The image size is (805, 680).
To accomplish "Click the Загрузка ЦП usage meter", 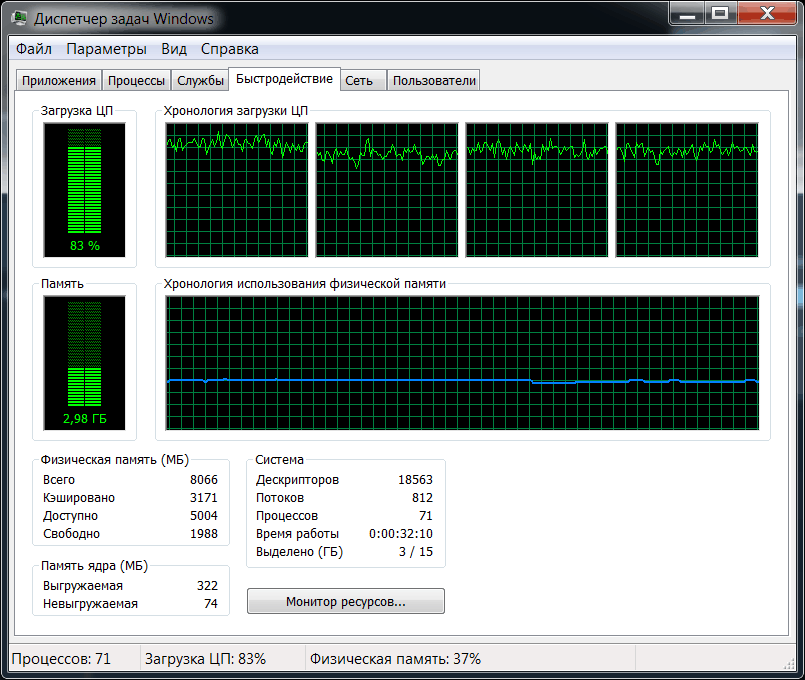I will (x=84, y=190).
